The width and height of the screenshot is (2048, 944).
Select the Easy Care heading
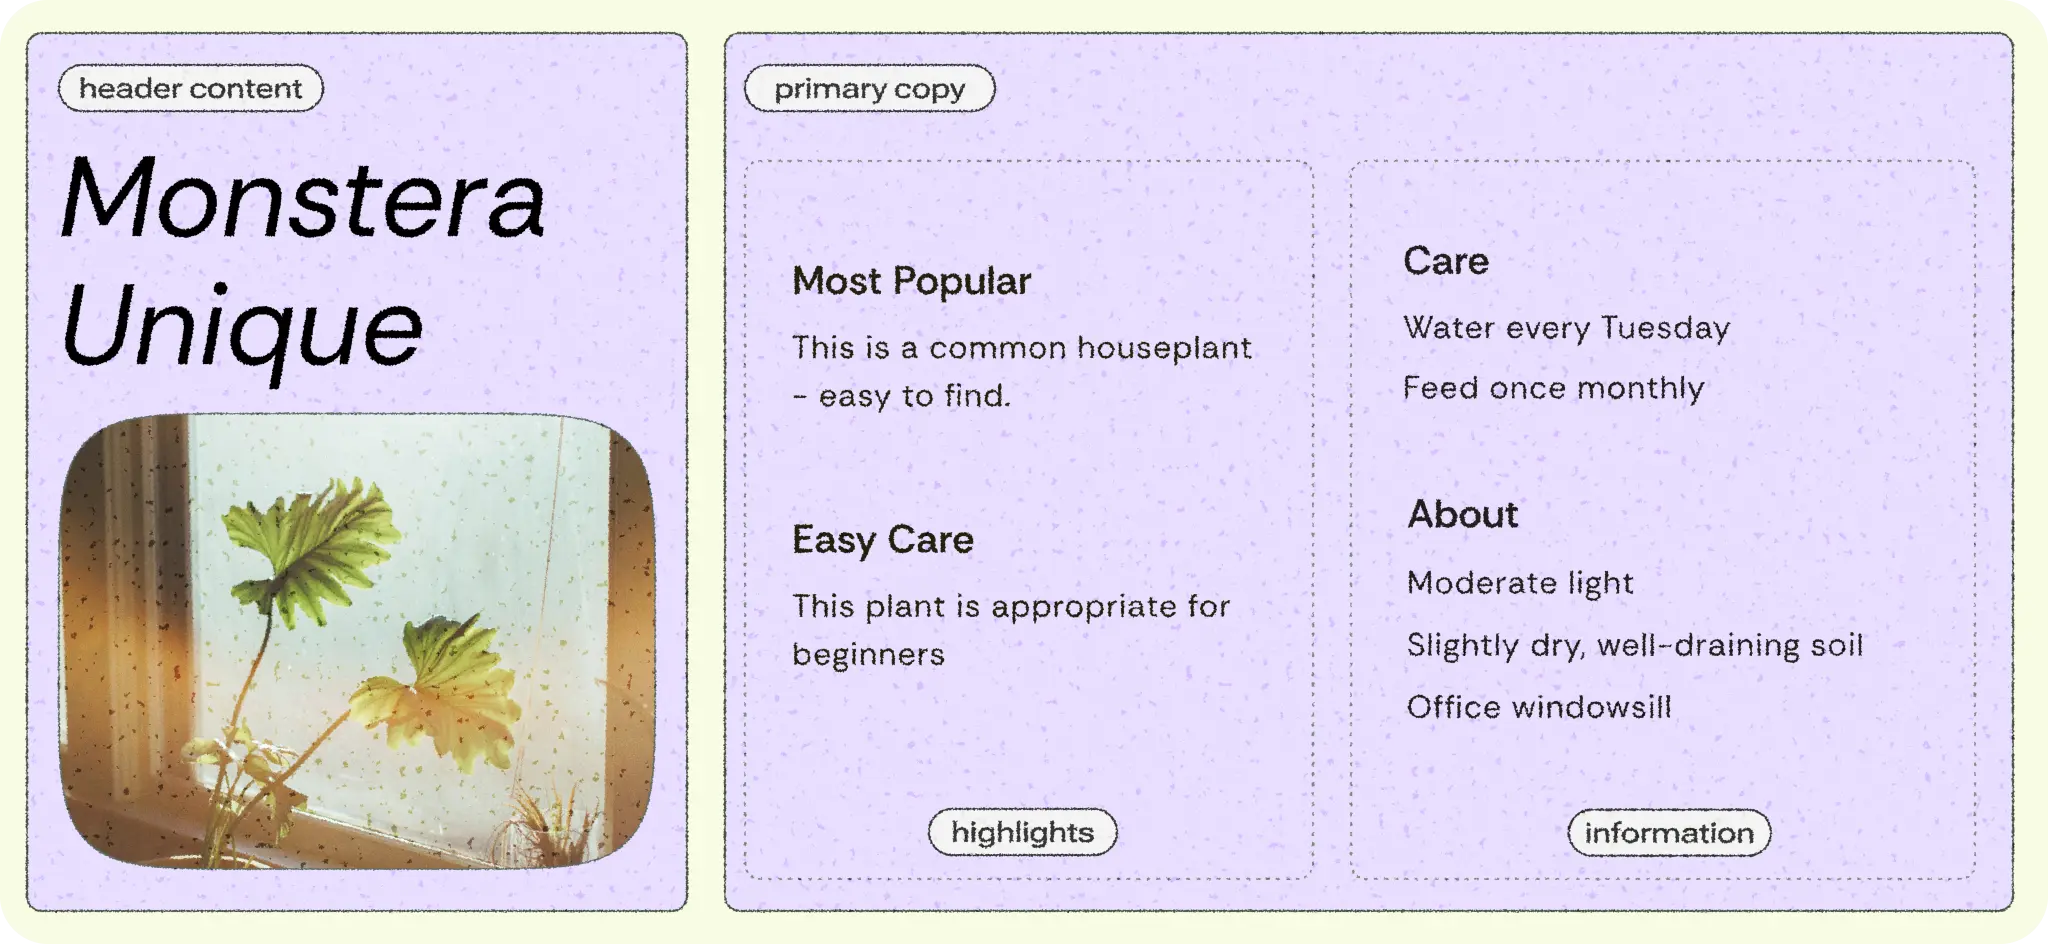pos(883,540)
